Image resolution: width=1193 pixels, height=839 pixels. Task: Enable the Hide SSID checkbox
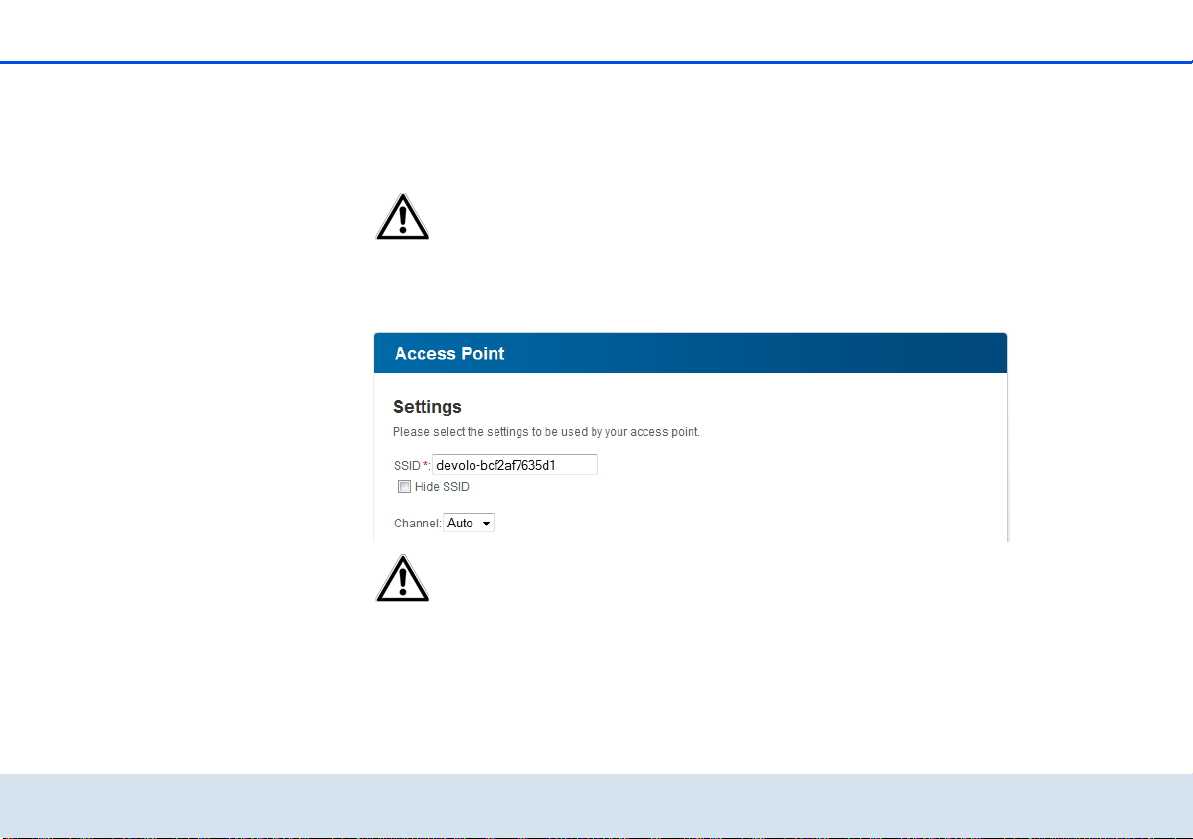point(405,487)
